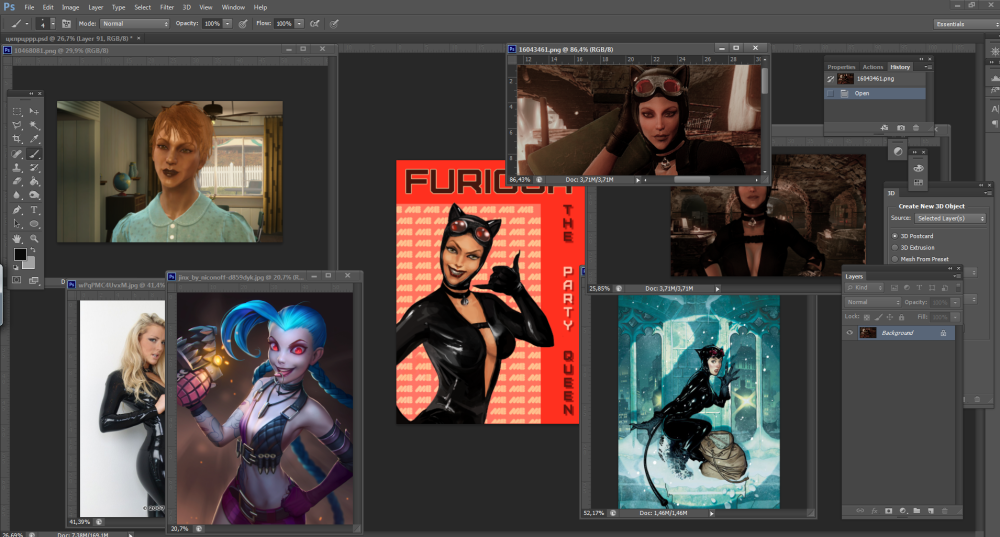Create a new layer in Layers panel
The width and height of the screenshot is (1000, 537).
pyautogui.click(x=931, y=511)
